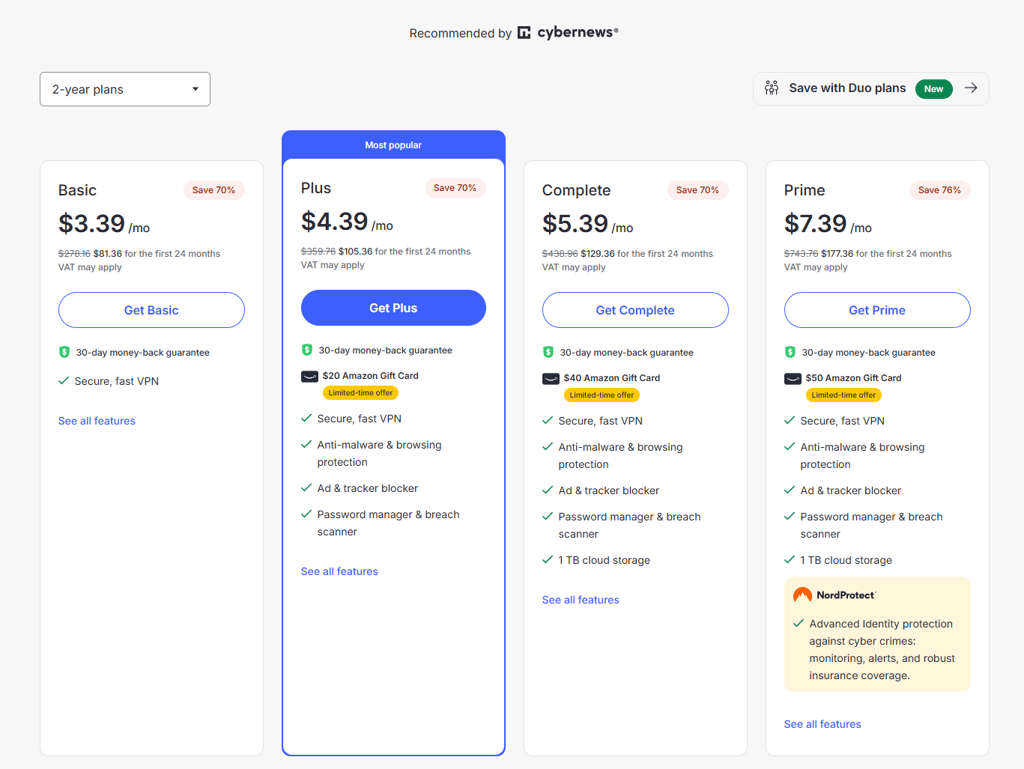
Task: Open the 2-year plans dropdown
Action: pyautogui.click(x=125, y=89)
